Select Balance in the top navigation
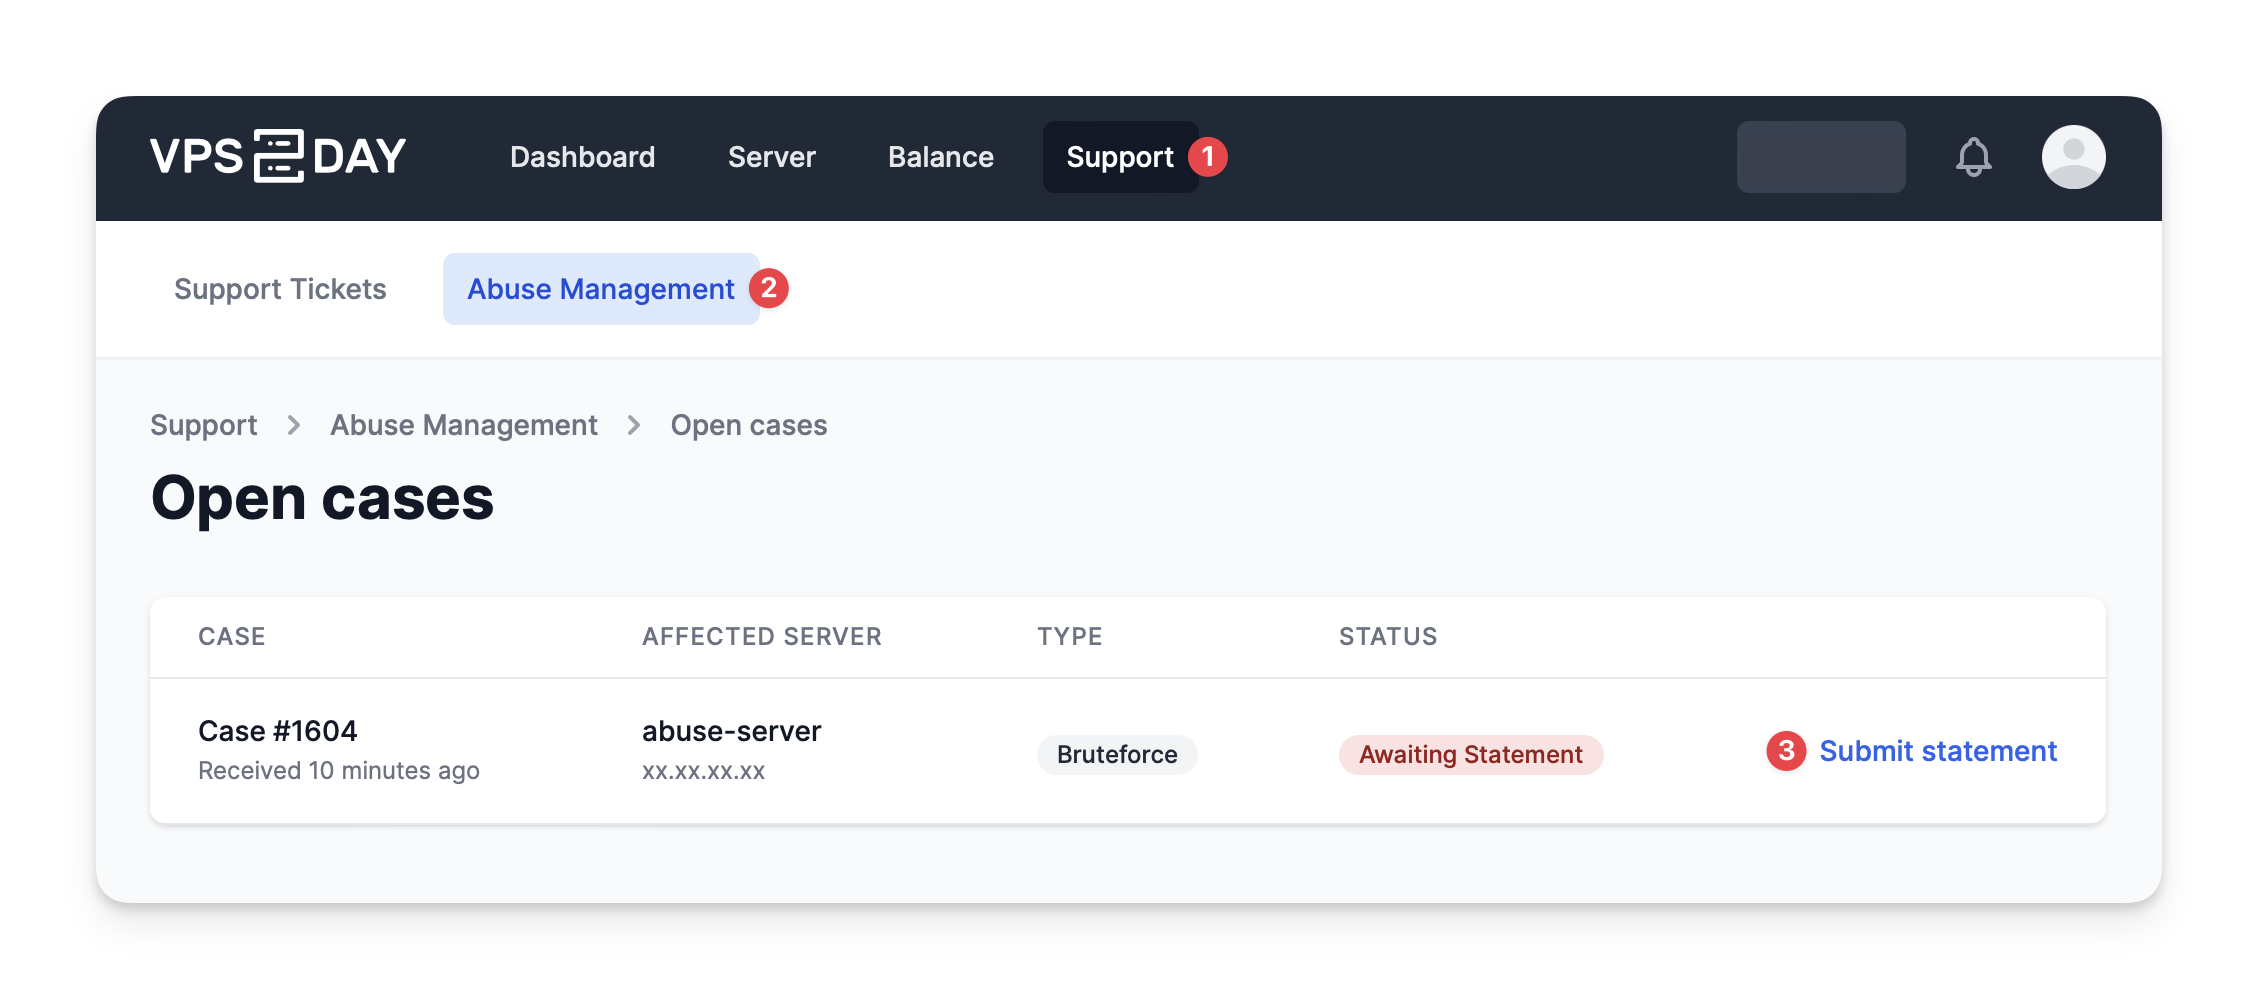Viewport: 2258px width, 999px height. 940,157
